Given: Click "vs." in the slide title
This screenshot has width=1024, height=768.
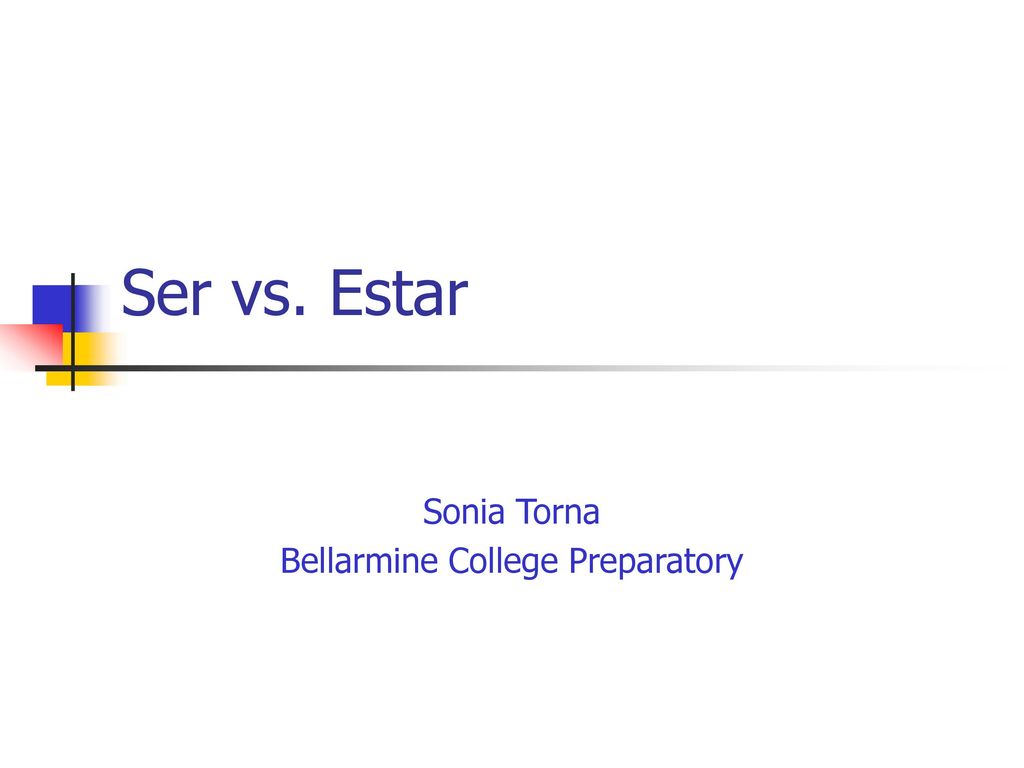Looking at the screenshot, I should (269, 299).
